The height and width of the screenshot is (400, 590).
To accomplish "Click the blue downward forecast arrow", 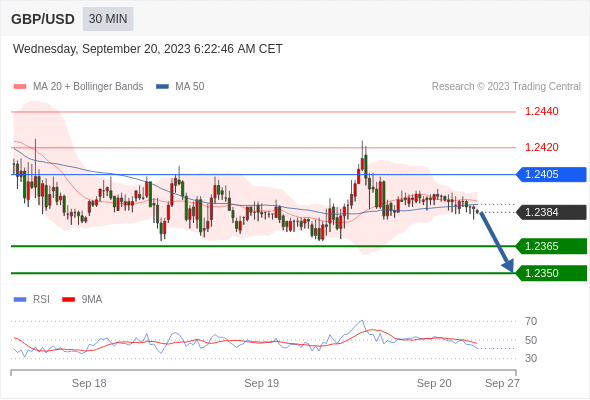I will (497, 242).
